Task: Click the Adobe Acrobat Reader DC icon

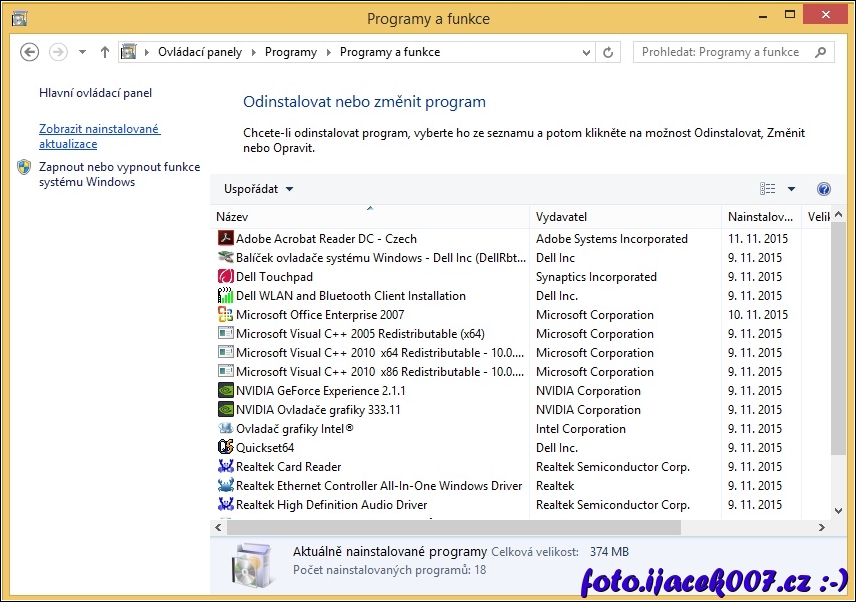Action: coord(225,239)
